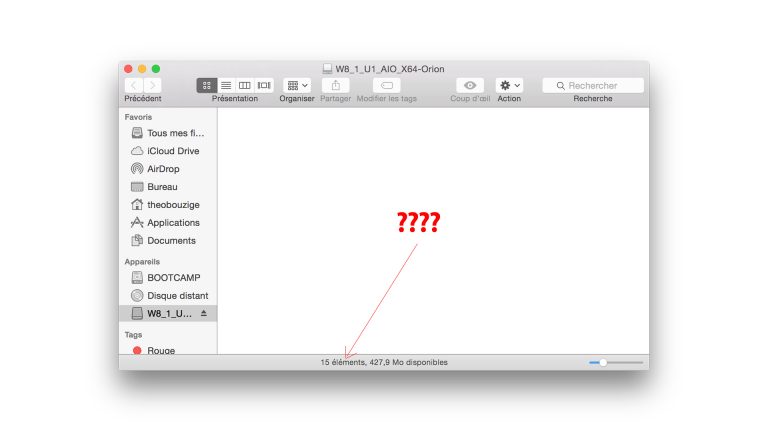Click the Coup d'œil eye icon
Viewport: 768px width, 432px height.
tap(470, 85)
